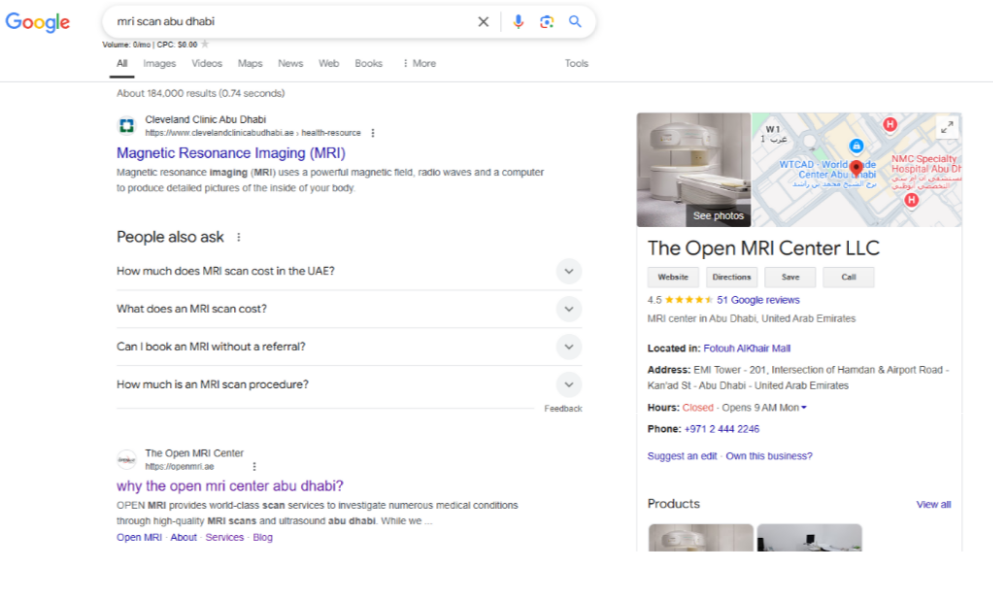Screen dimensions: 993x601
Task: Click the Call button
Action: pyautogui.click(x=849, y=277)
